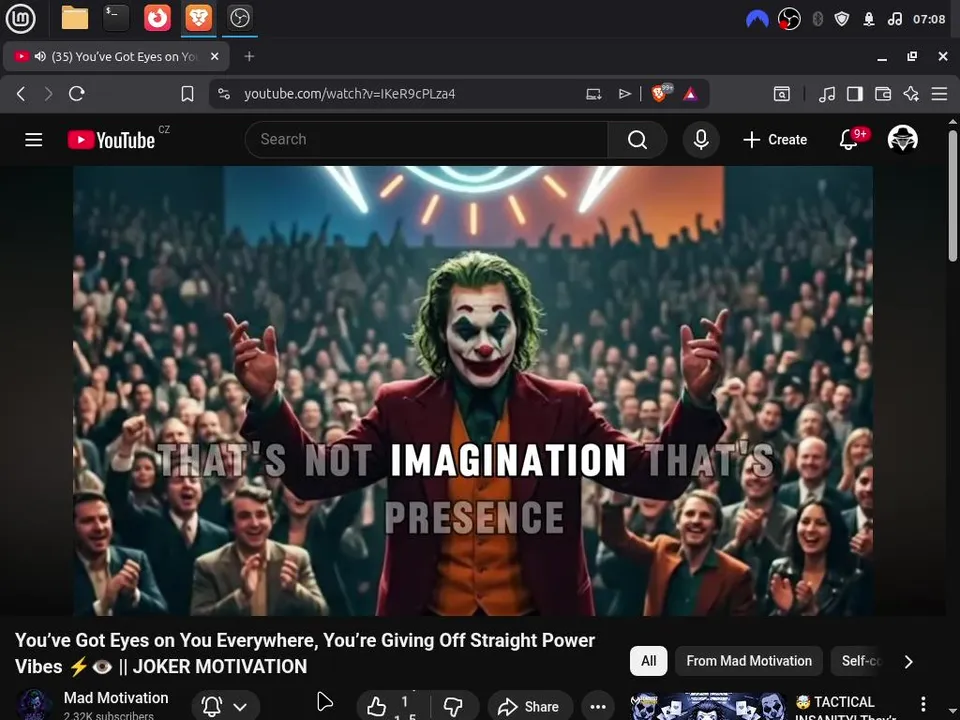Select the All filter chip
Screen dimensions: 960x720
pyautogui.click(x=648, y=661)
